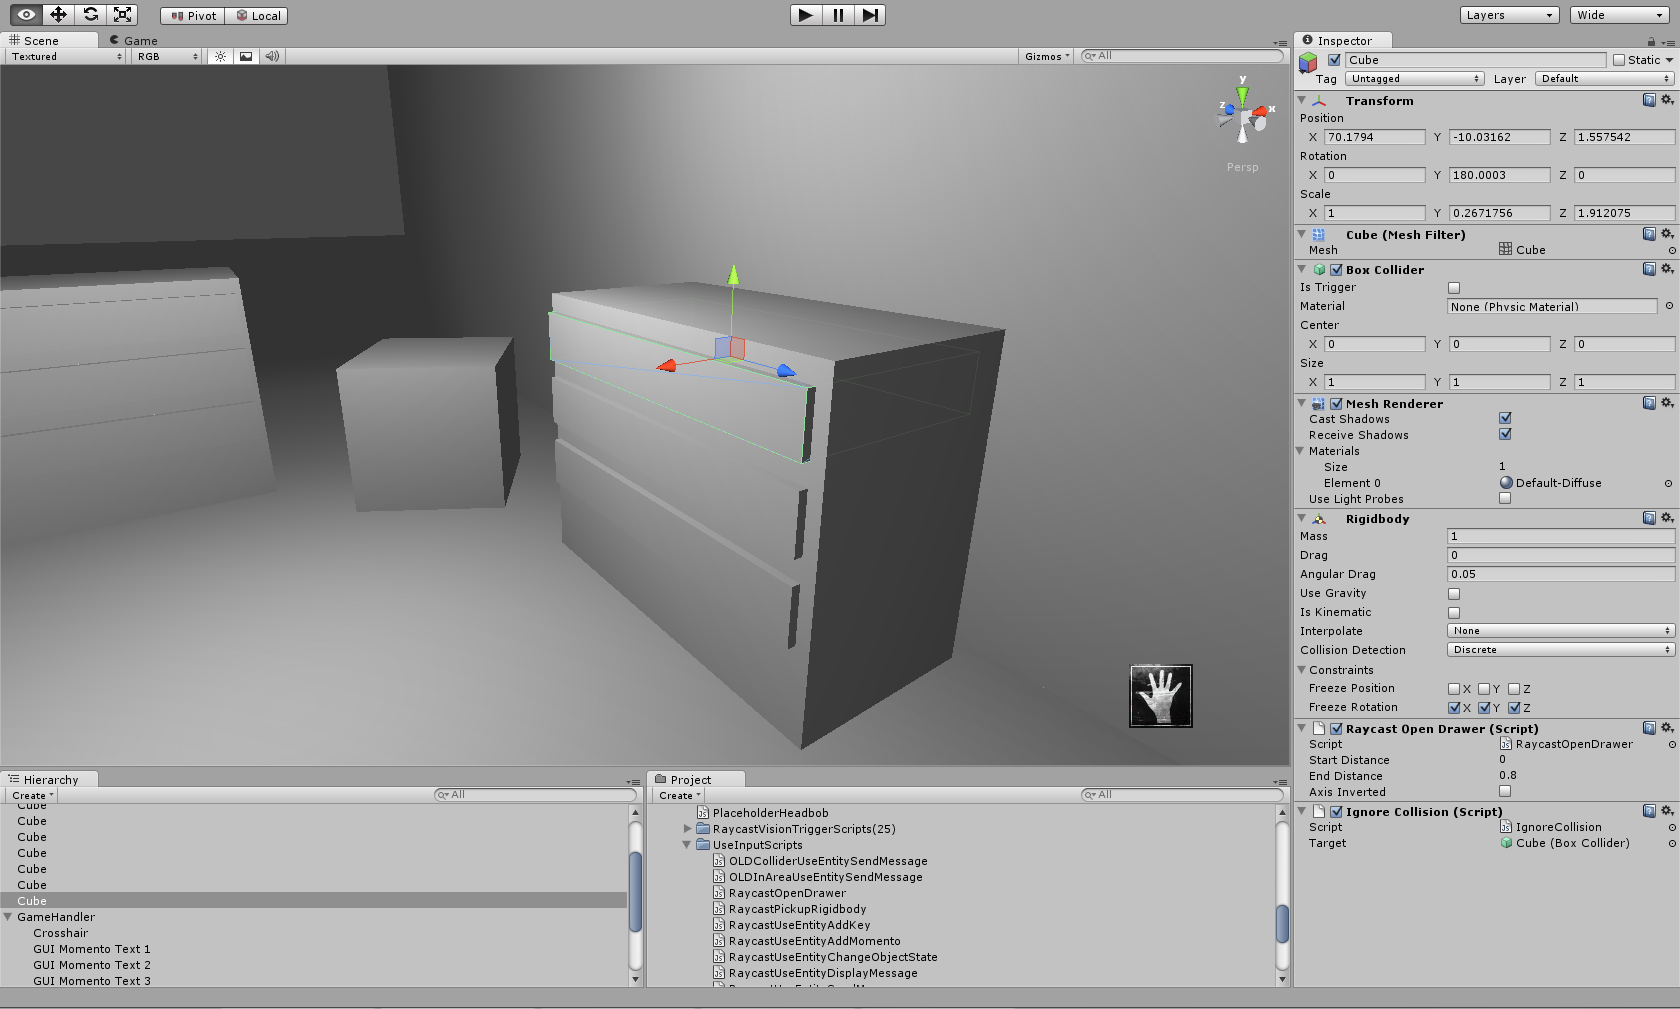Open Box Collider help icon

[1649, 269]
